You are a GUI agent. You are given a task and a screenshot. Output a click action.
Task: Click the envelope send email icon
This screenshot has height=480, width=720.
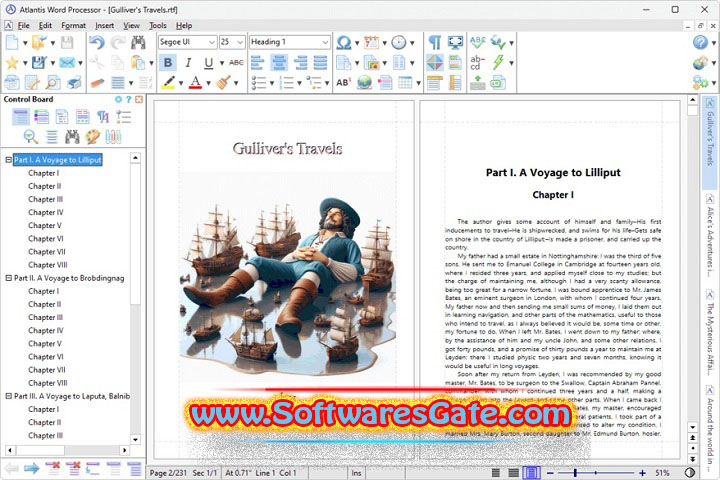tap(67, 62)
